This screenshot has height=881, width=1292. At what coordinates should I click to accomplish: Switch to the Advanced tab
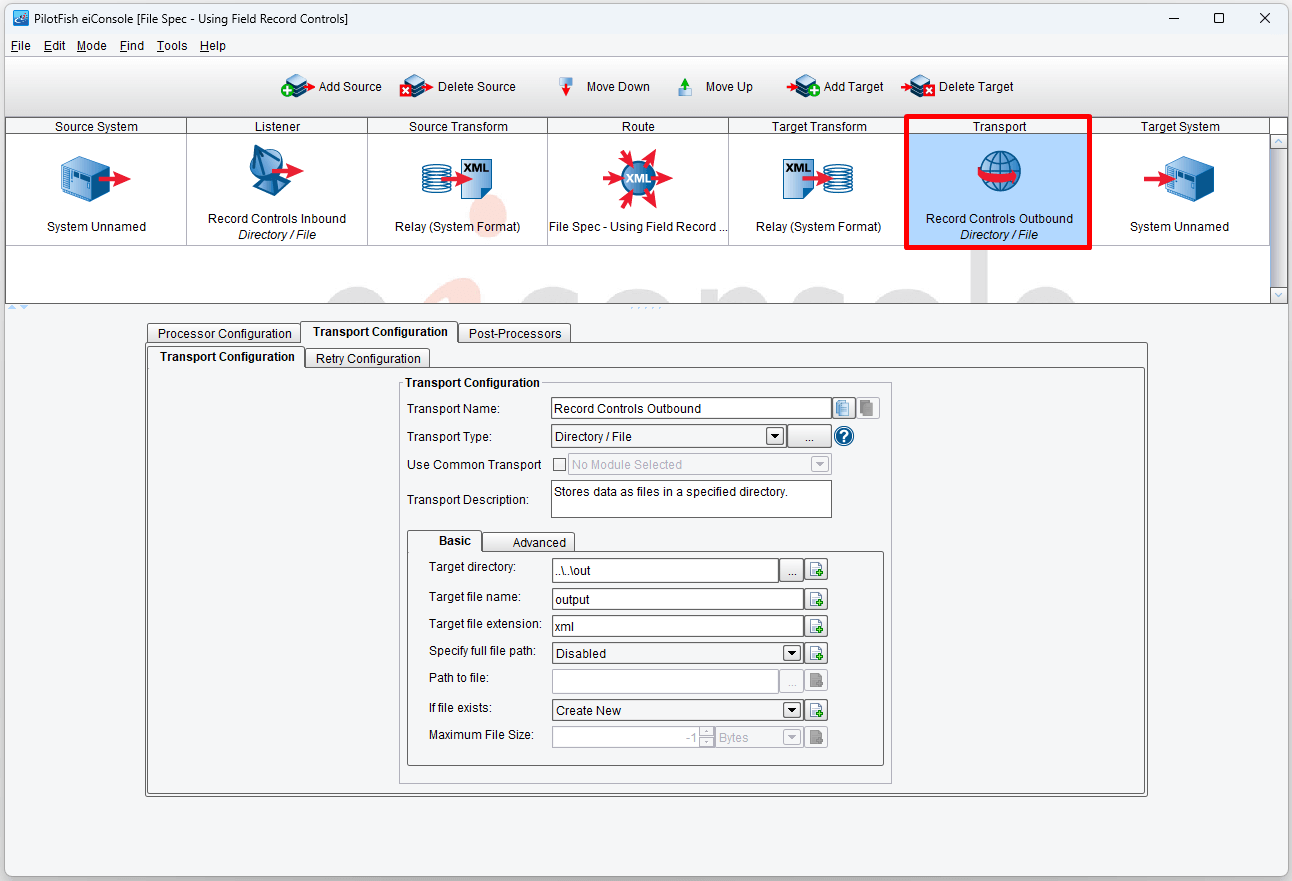[528, 542]
